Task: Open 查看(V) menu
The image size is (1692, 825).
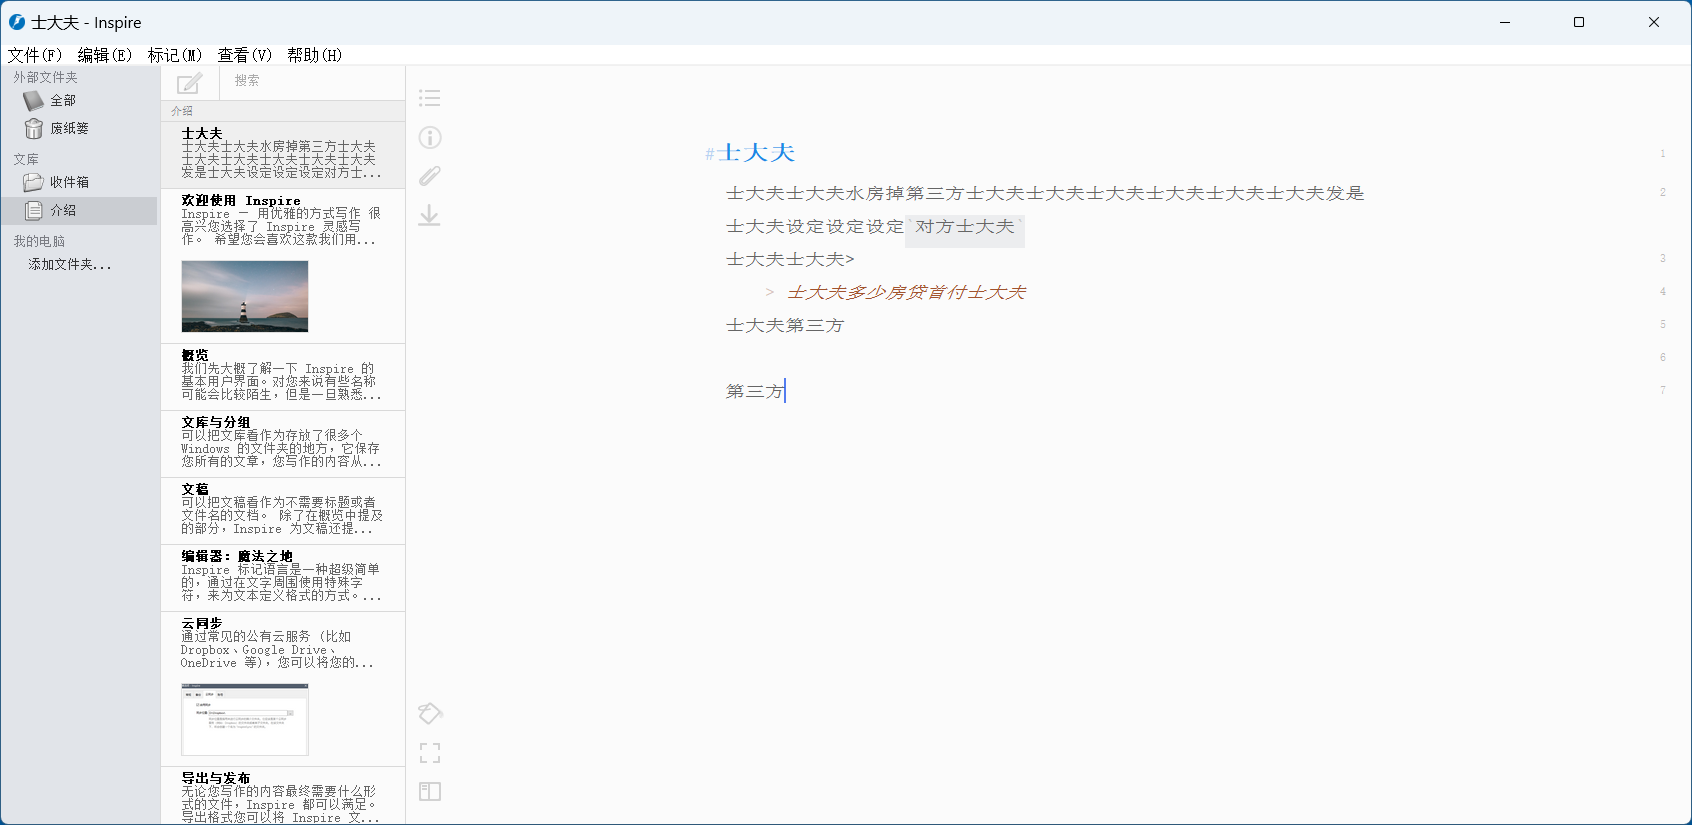Action: click(245, 55)
